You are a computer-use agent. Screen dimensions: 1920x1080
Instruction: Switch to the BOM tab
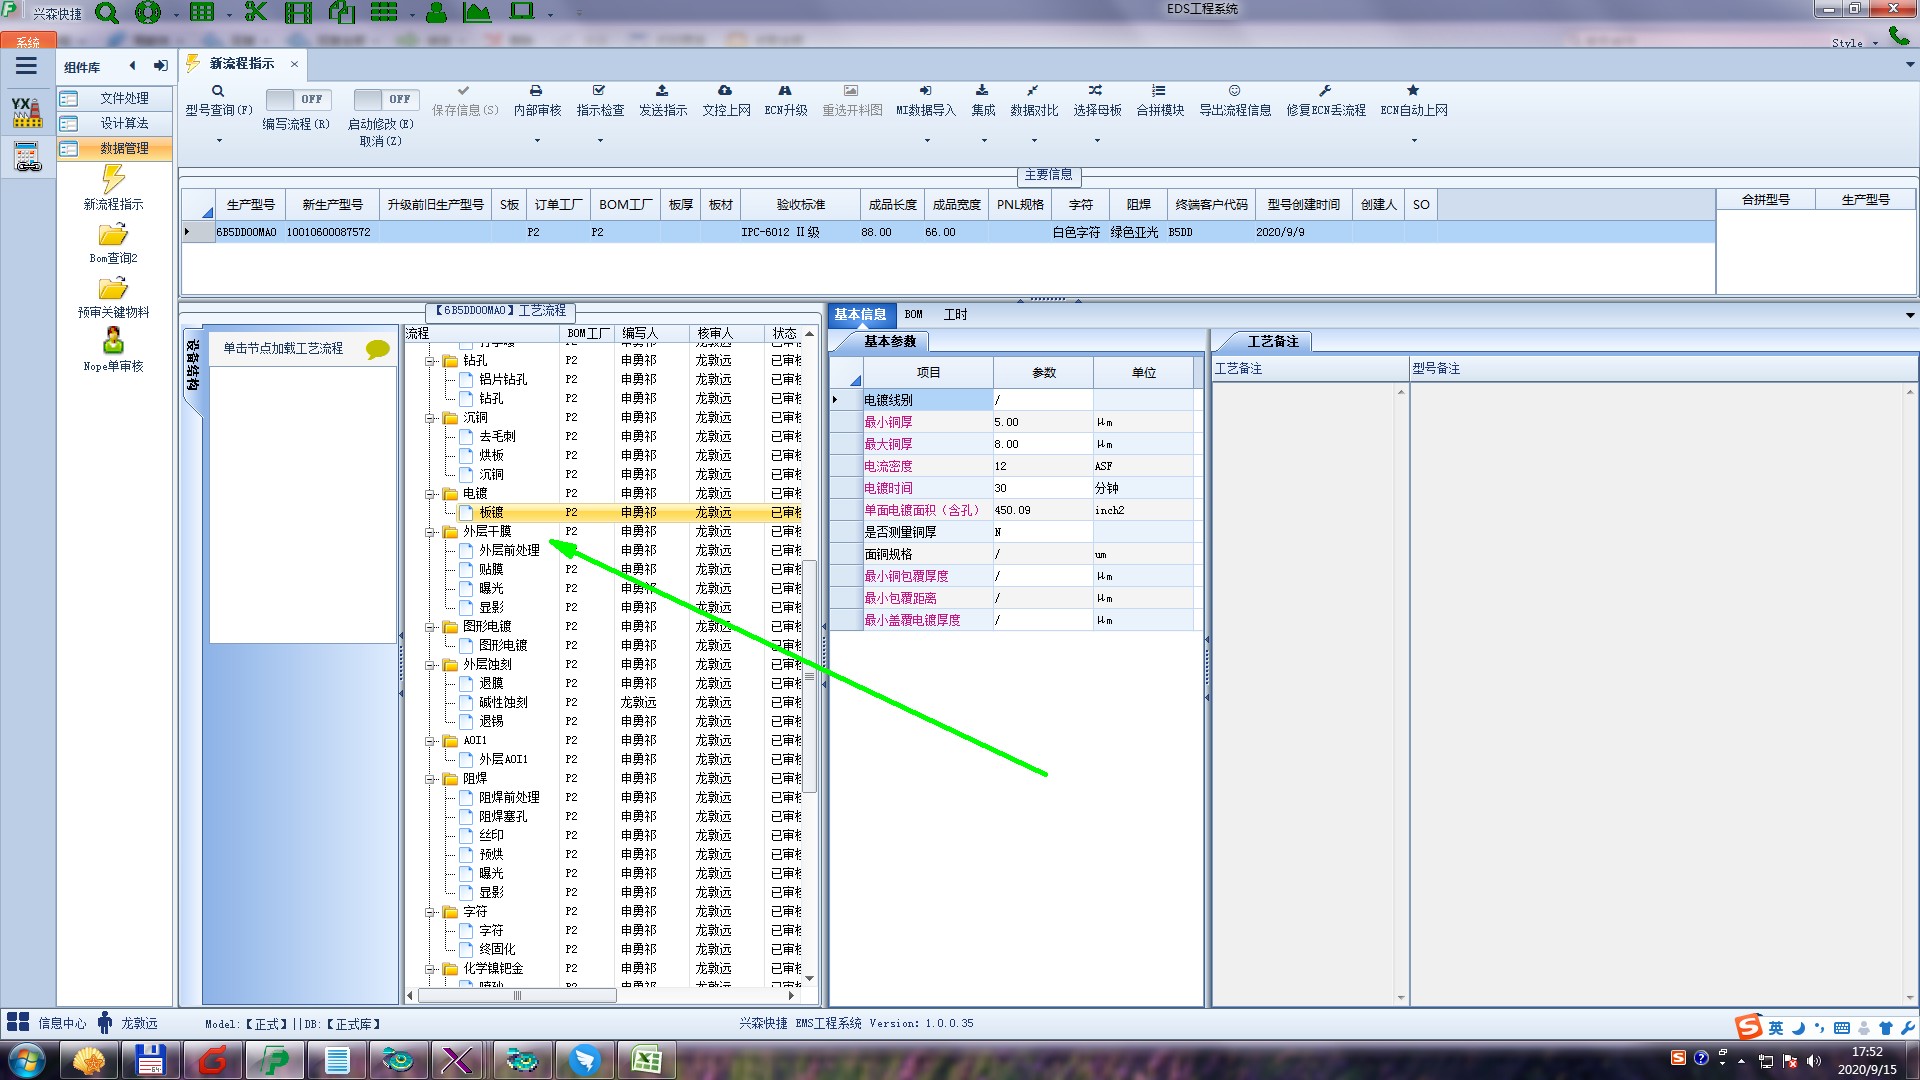pos(913,314)
